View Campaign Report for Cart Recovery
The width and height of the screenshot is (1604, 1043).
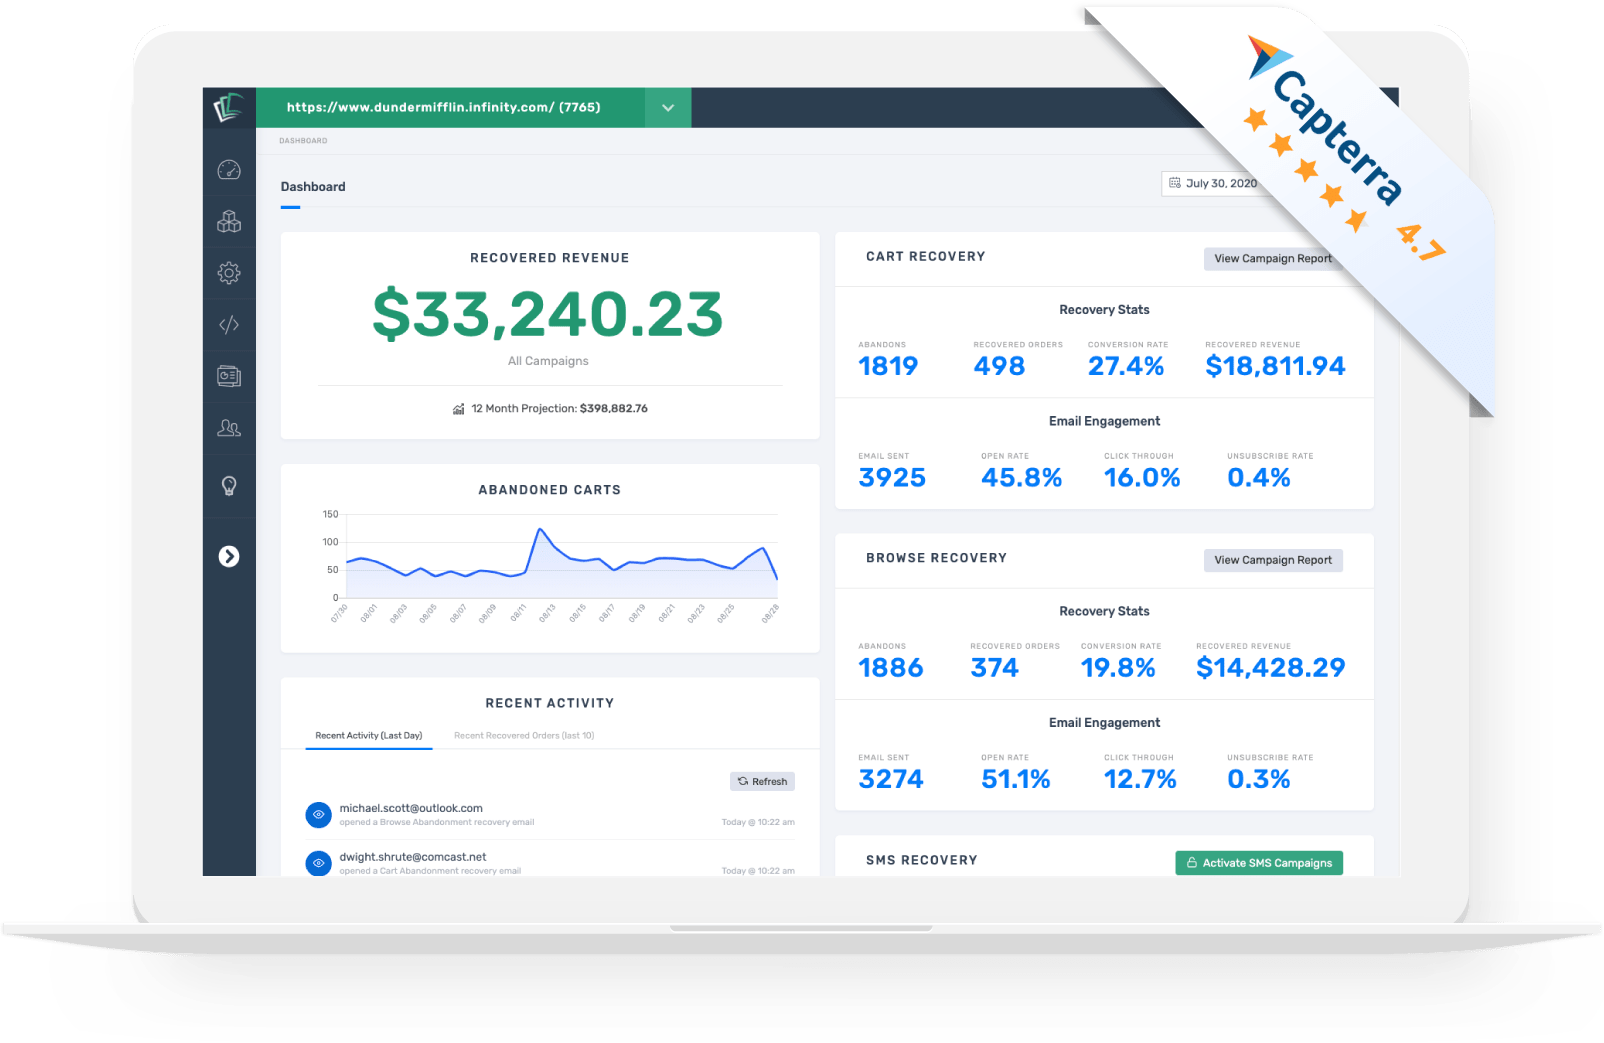pos(1272,258)
